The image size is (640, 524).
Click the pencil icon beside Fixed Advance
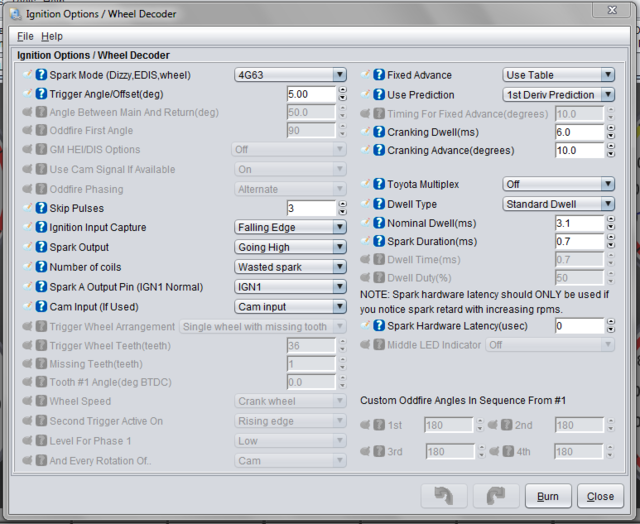[x=365, y=74]
